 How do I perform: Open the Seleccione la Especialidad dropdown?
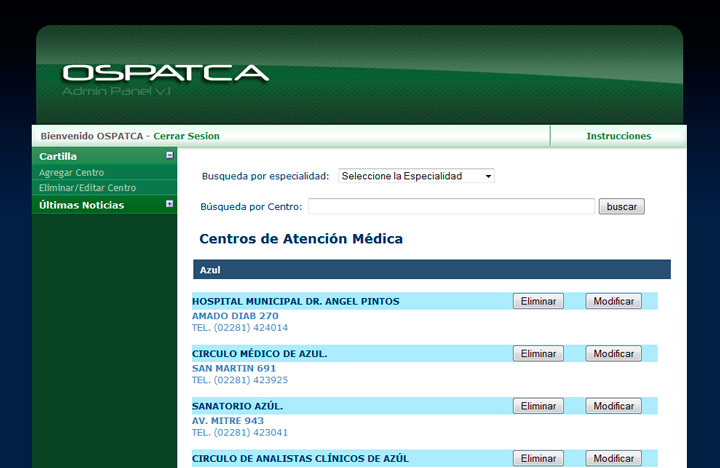click(416, 176)
